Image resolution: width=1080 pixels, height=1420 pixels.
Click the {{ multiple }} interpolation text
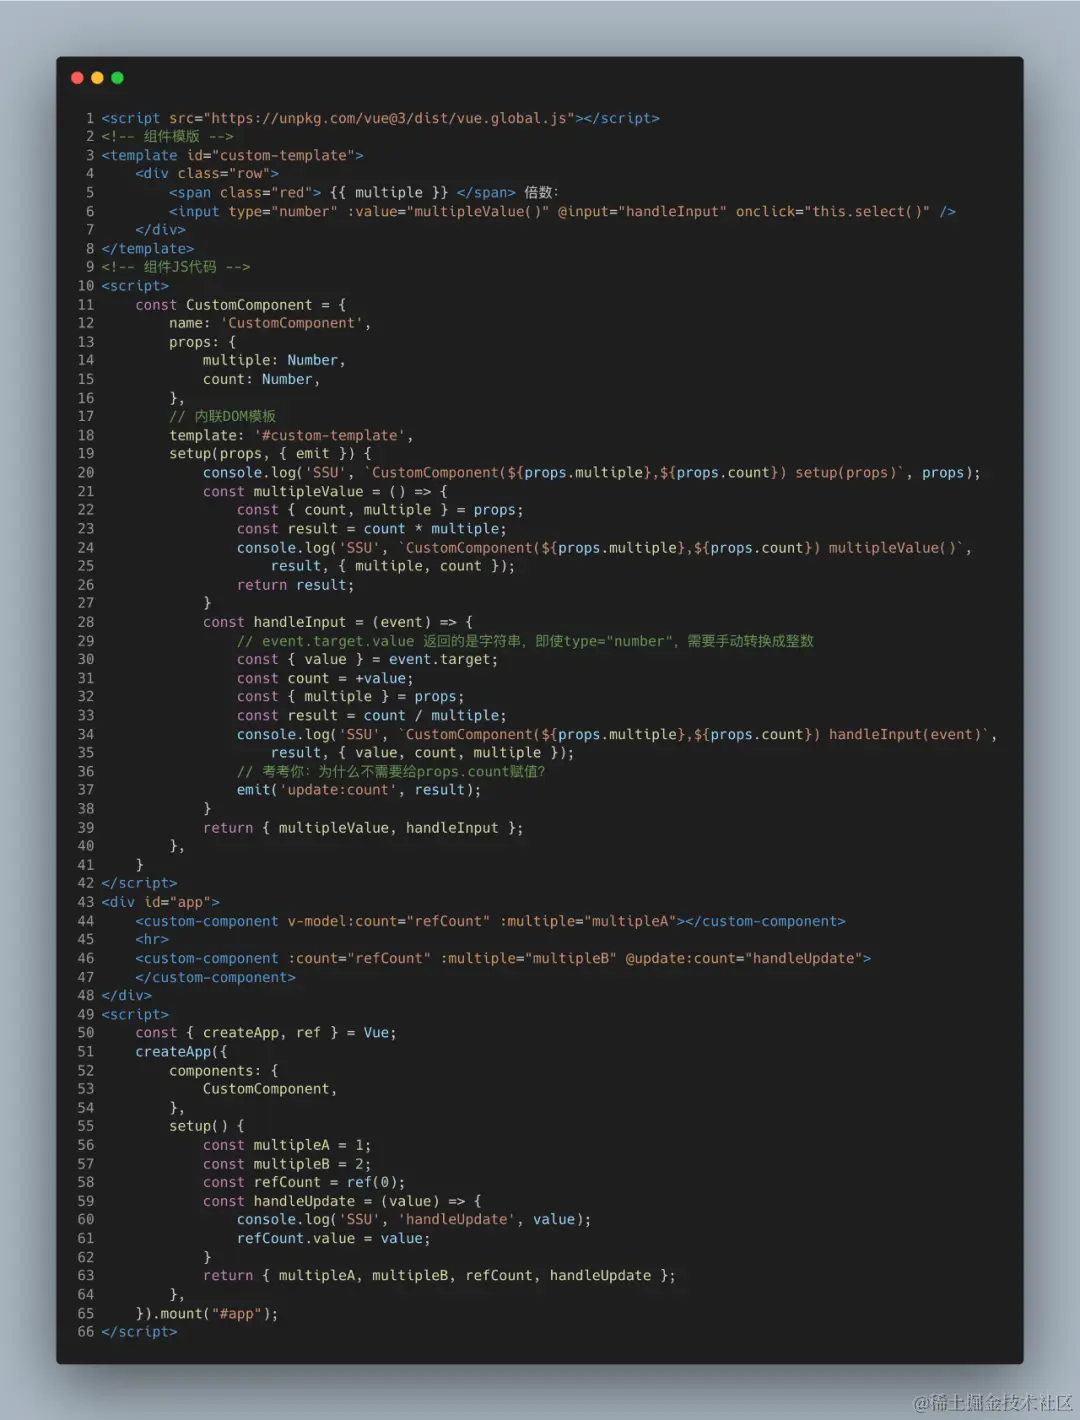tap(389, 193)
